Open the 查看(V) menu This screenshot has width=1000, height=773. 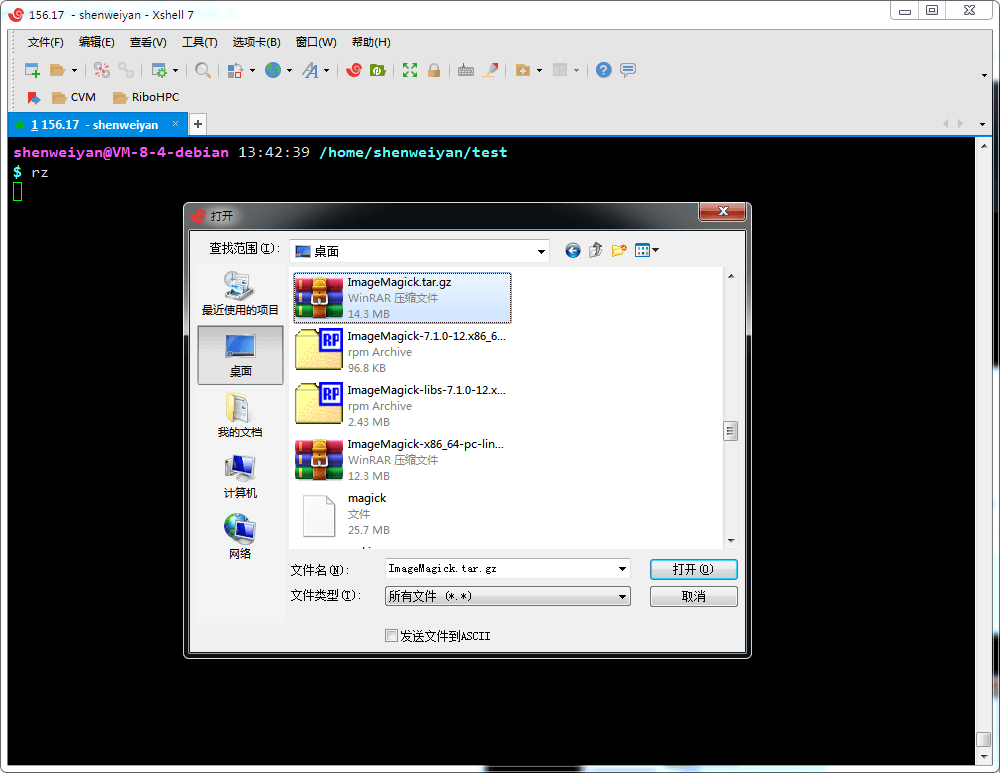pos(148,42)
